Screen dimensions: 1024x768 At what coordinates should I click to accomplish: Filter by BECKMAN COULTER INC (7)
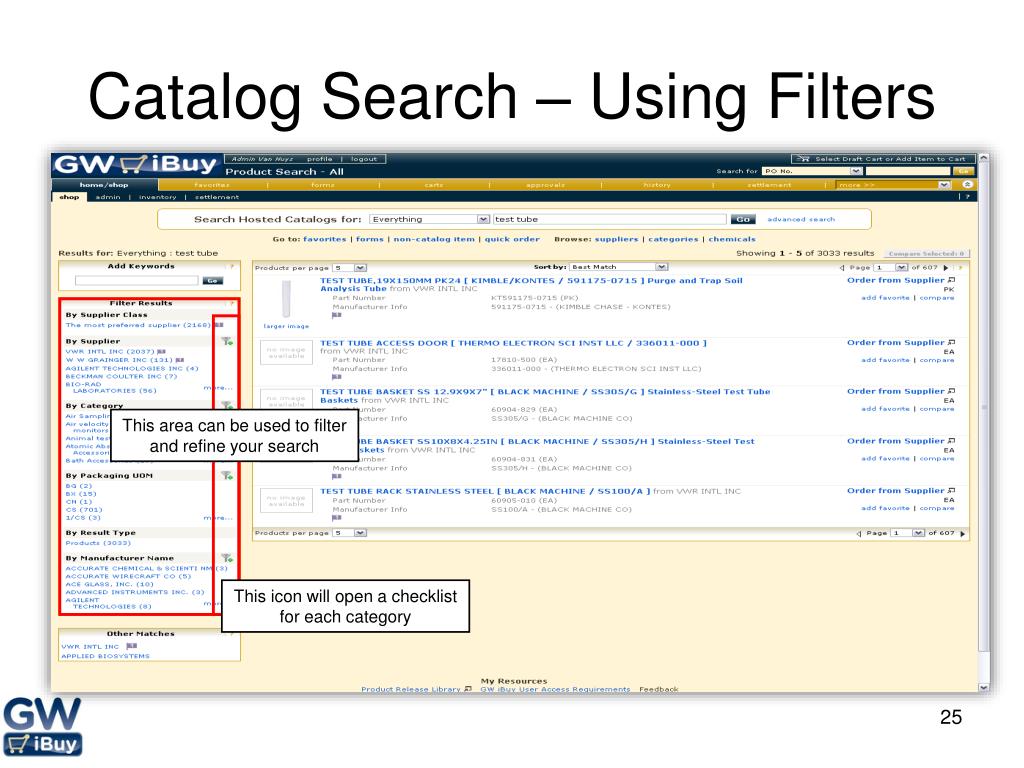coord(121,376)
